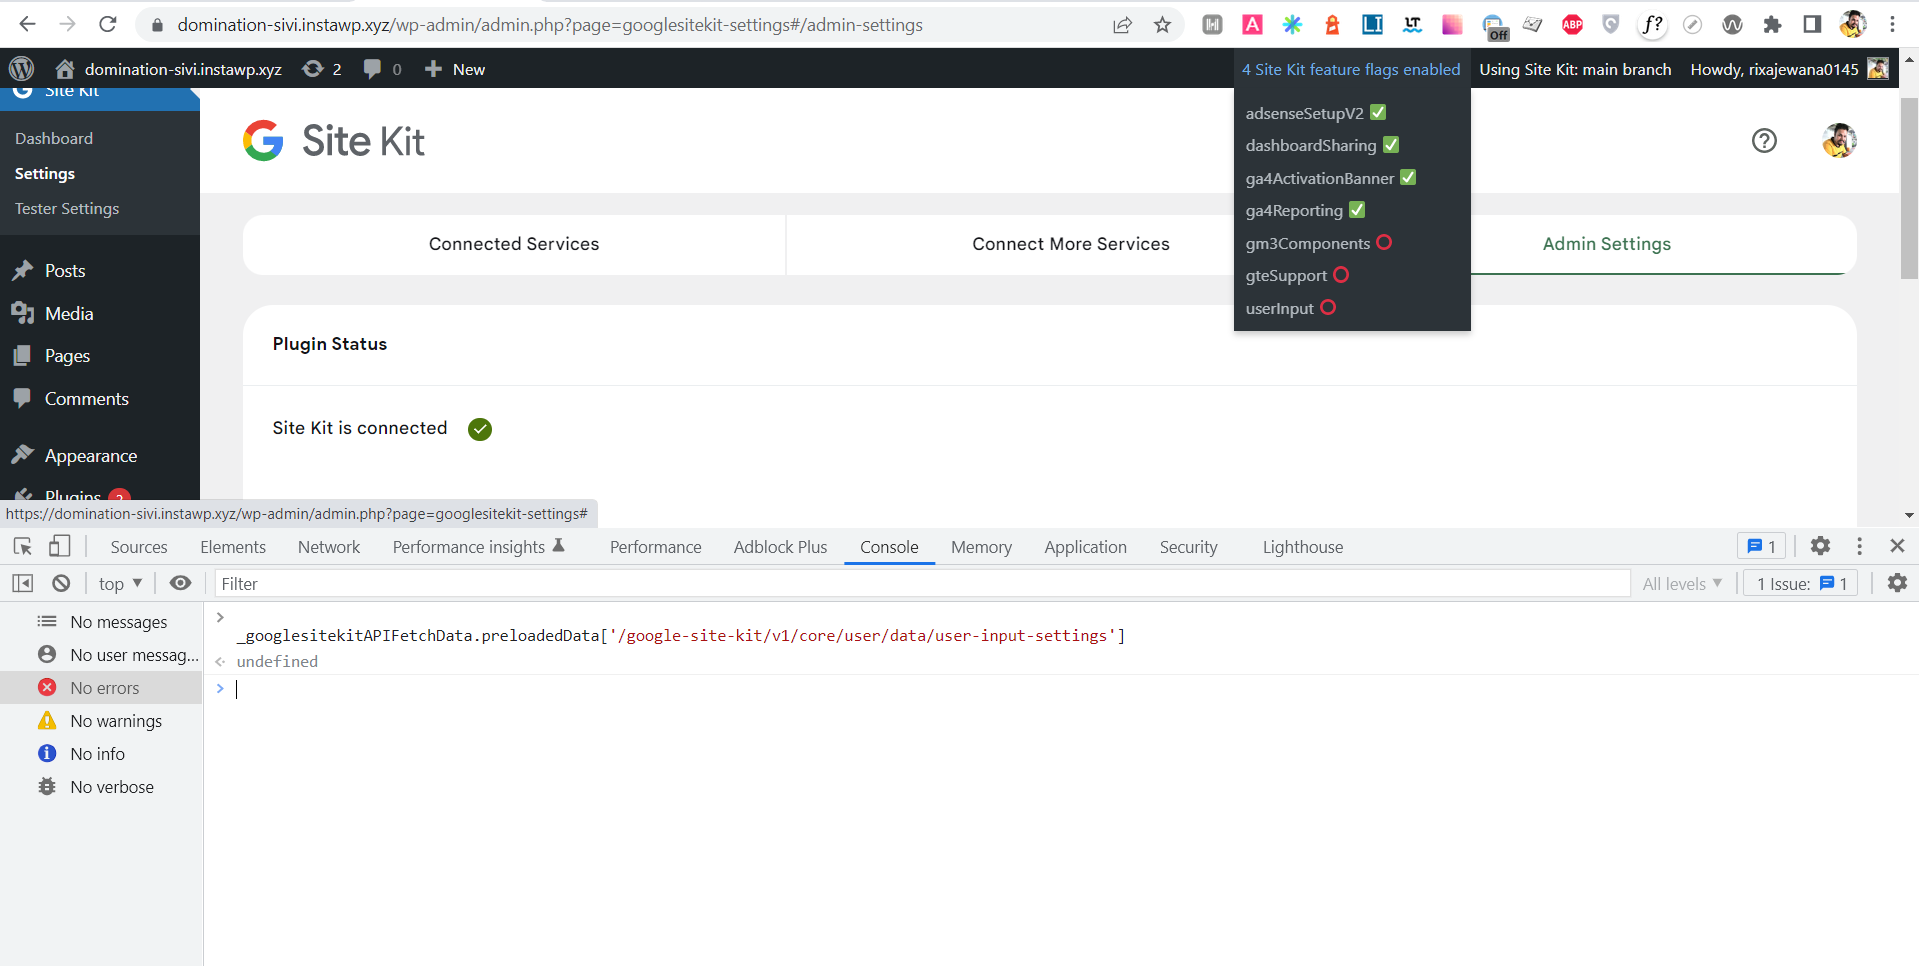This screenshot has width=1919, height=966.
Task: Open Tester Settings from the sidebar
Action: (x=66, y=208)
